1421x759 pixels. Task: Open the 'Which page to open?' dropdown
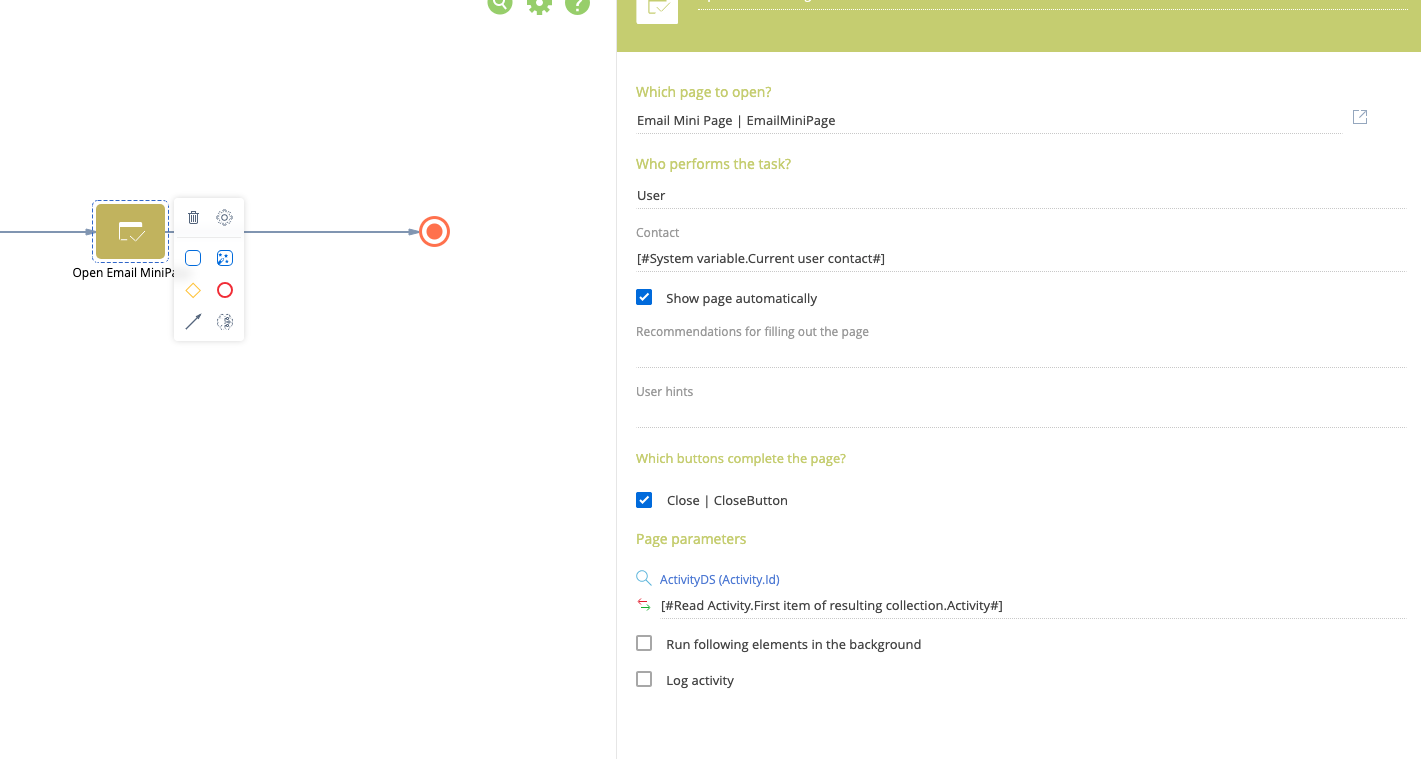(x=988, y=121)
